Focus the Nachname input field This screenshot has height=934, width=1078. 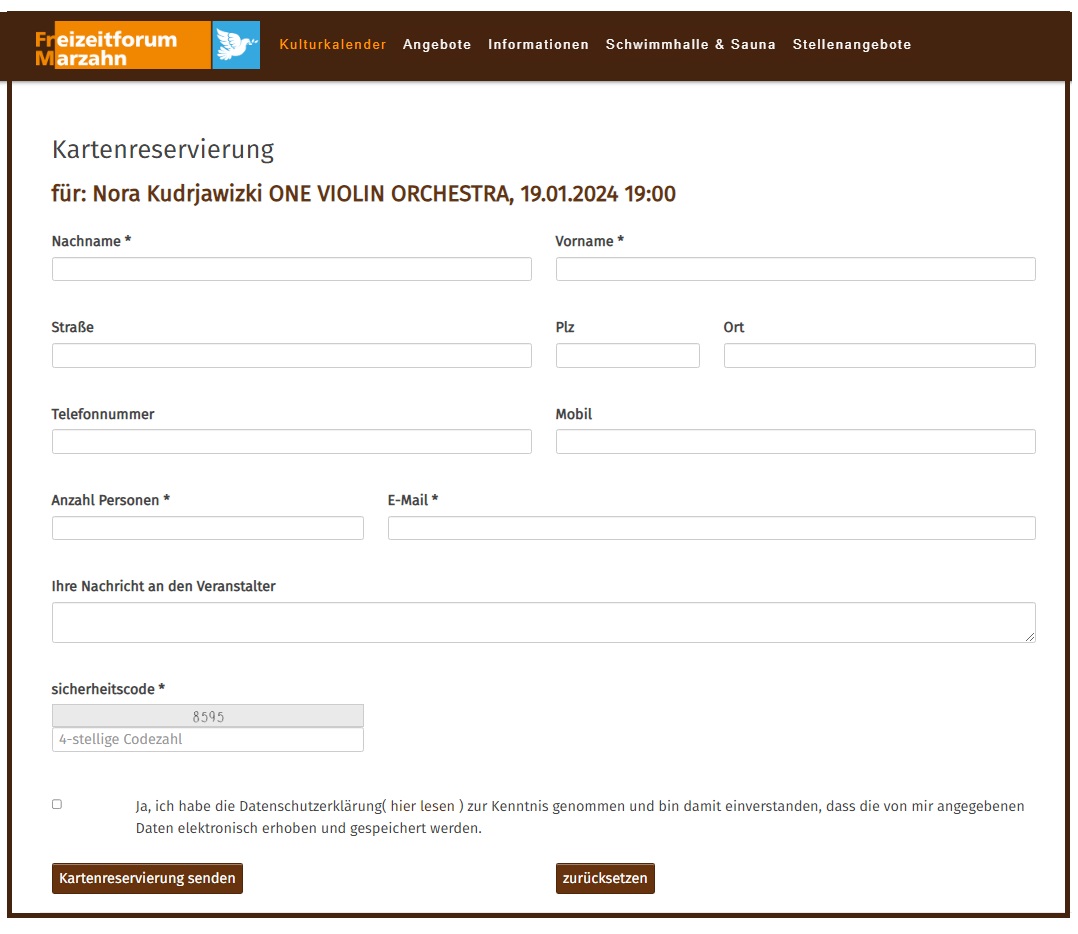pyautogui.click(x=292, y=269)
